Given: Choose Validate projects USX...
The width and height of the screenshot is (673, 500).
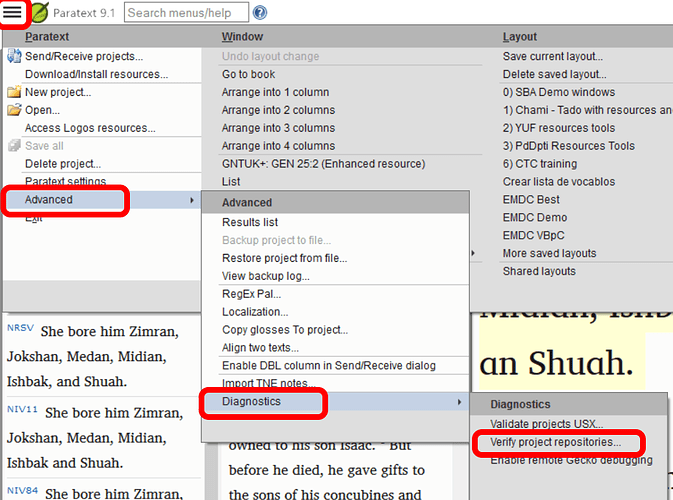Looking at the screenshot, I should [547, 424].
